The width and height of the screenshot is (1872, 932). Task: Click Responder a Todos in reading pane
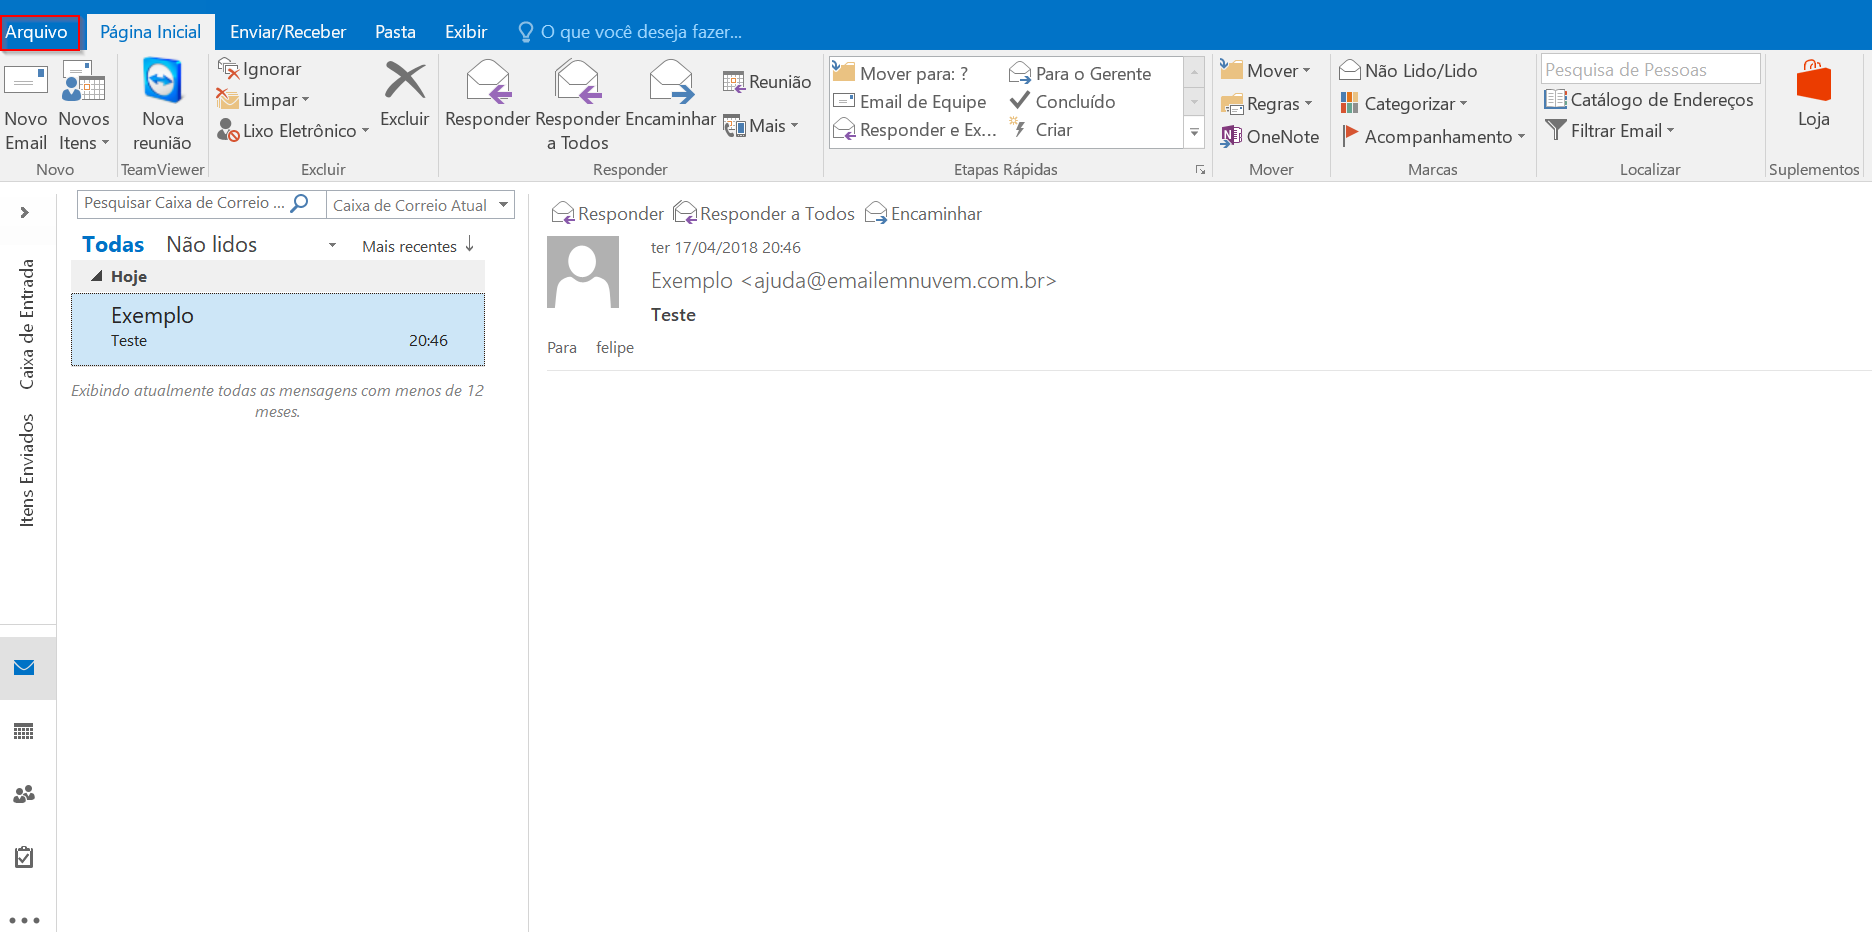pyautogui.click(x=765, y=214)
